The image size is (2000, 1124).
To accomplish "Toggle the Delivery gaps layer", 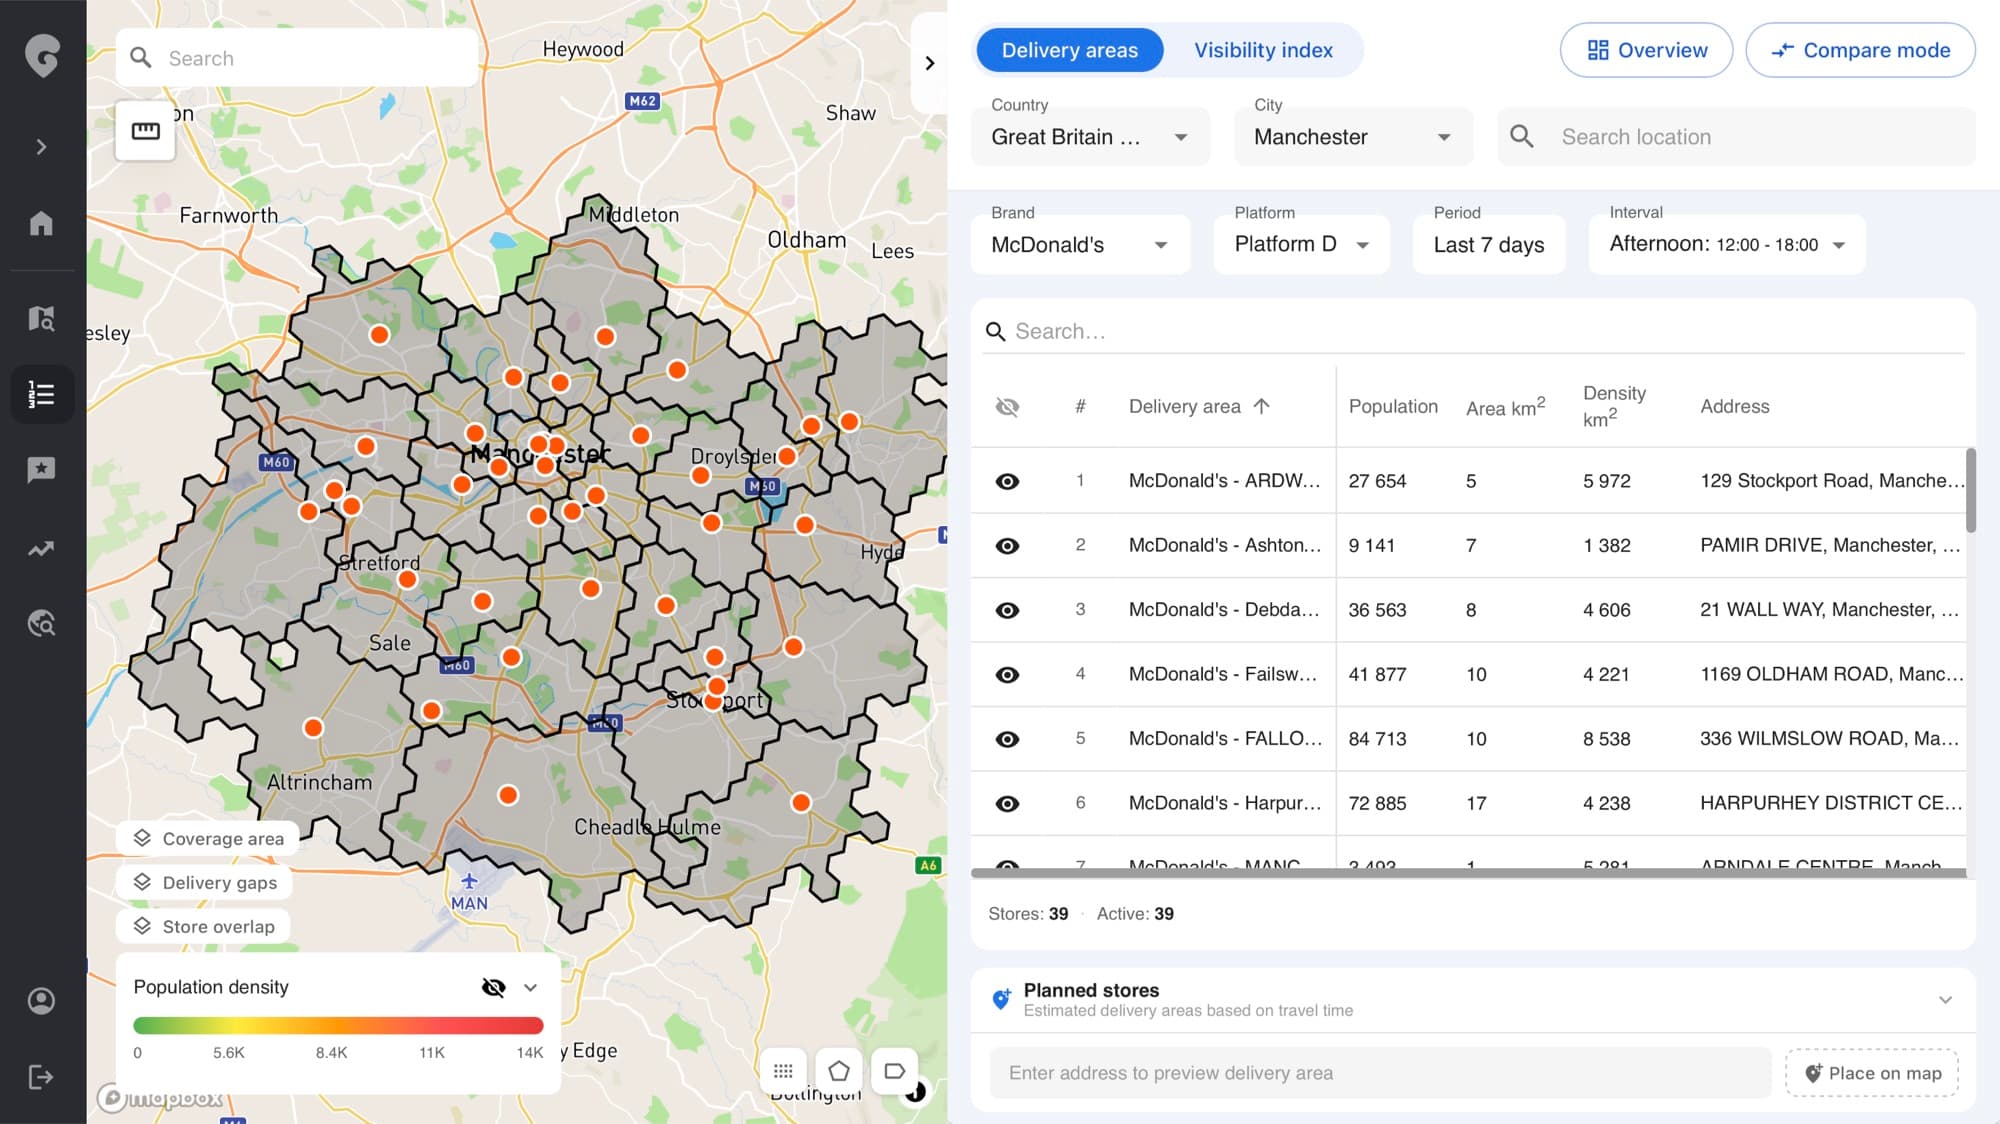I will [204, 882].
